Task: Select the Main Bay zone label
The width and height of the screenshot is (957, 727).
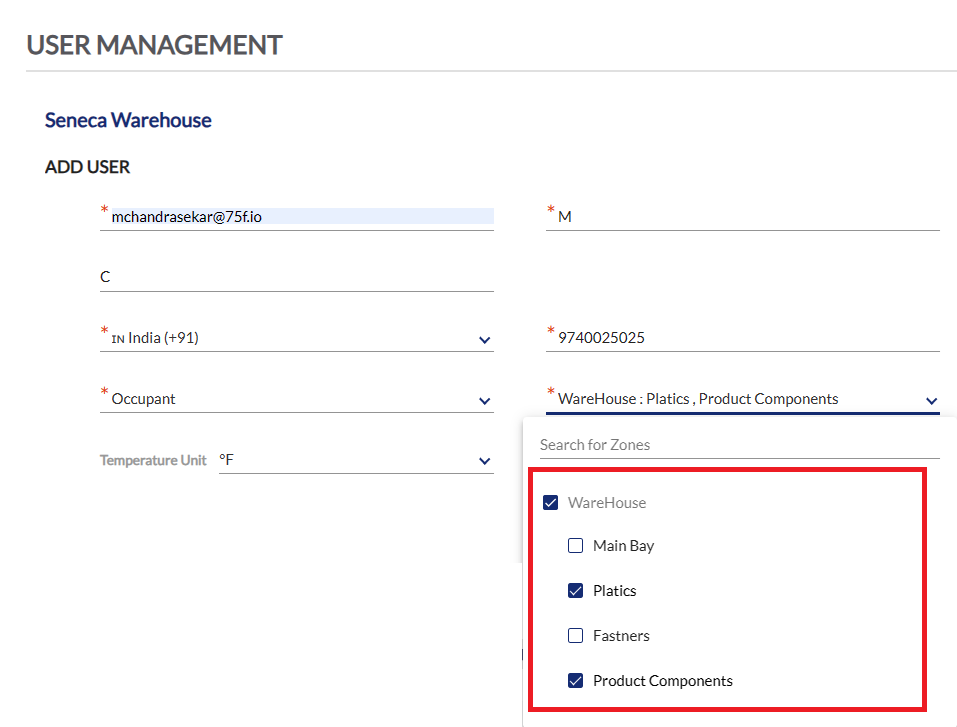Action: pos(623,546)
